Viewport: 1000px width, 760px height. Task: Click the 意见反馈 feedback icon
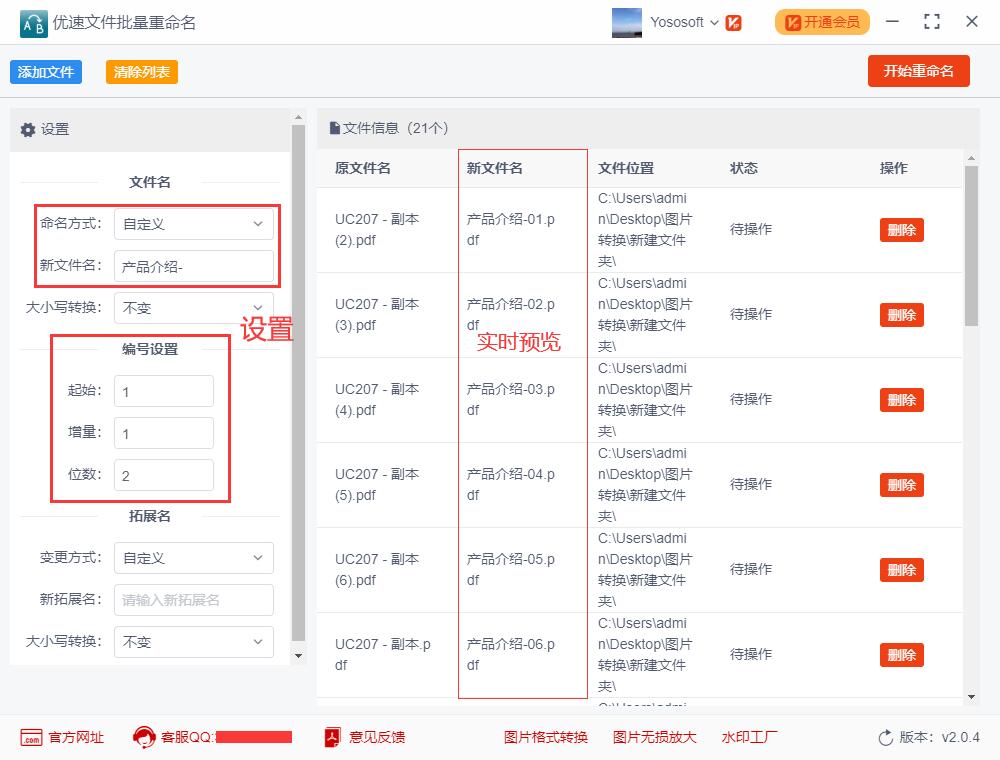(x=333, y=738)
